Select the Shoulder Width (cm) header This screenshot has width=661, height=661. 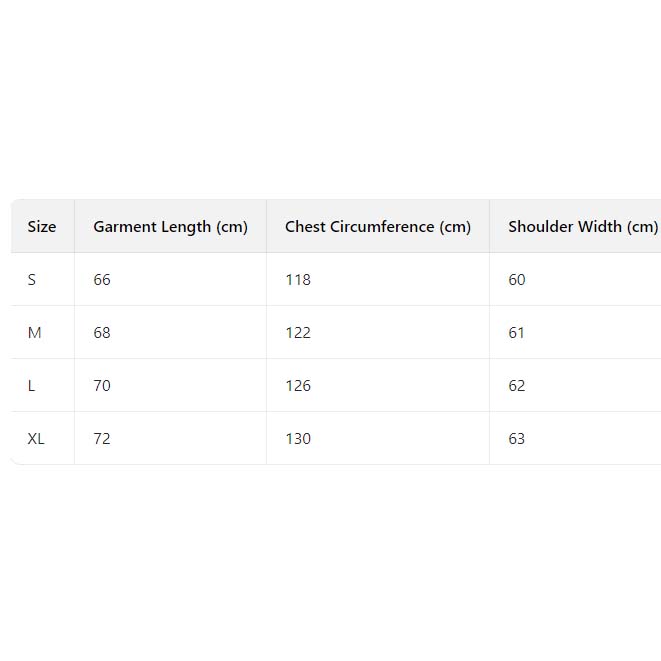pos(582,227)
